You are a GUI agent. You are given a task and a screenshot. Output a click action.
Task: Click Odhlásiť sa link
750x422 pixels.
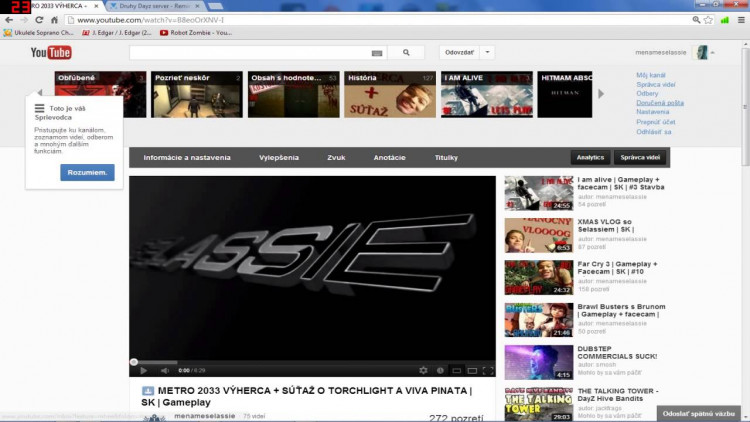[654, 132]
